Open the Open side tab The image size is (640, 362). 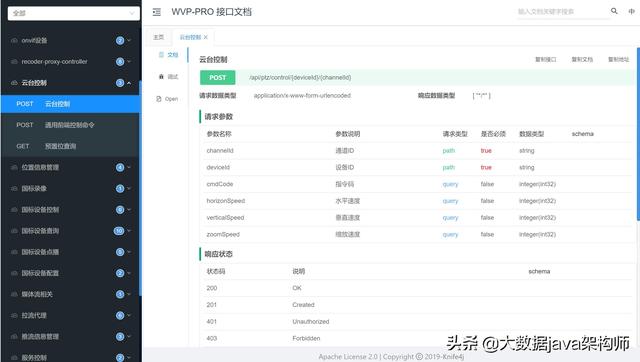coord(167,99)
